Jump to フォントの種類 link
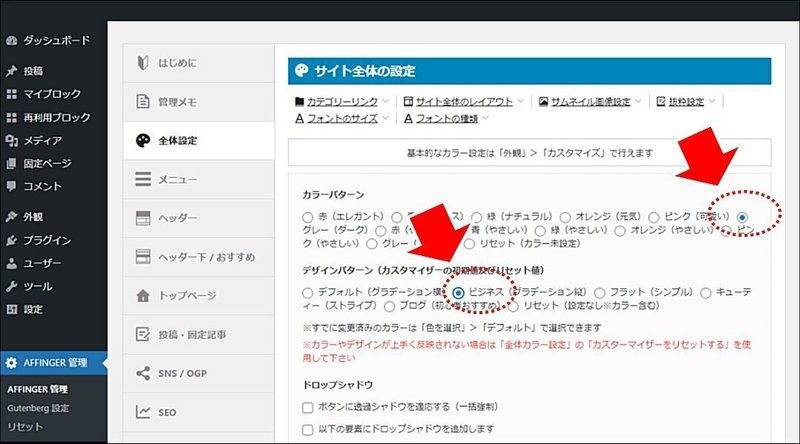Viewport: 800px width, 444px height. 447,118
